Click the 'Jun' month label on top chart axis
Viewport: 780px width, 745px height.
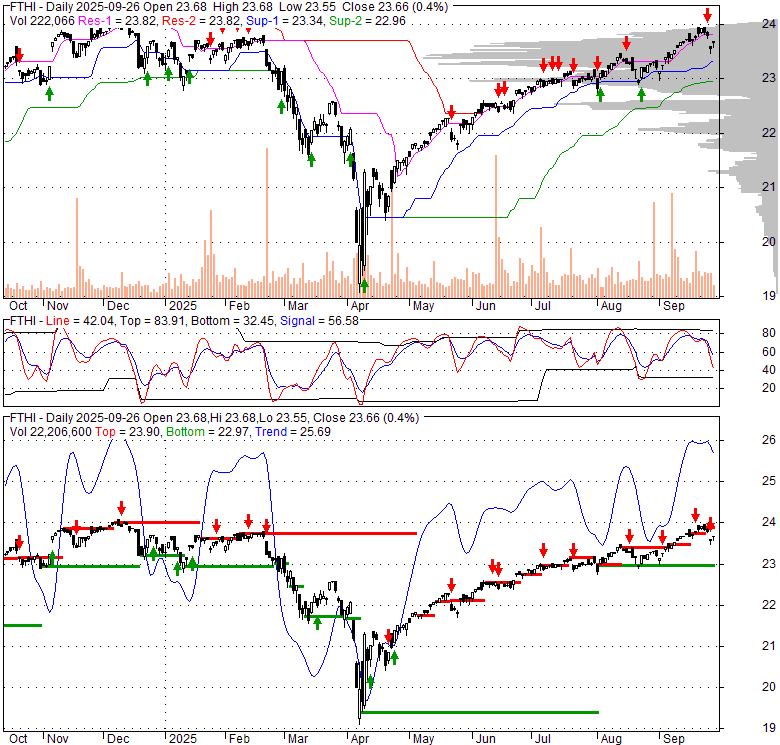486,306
